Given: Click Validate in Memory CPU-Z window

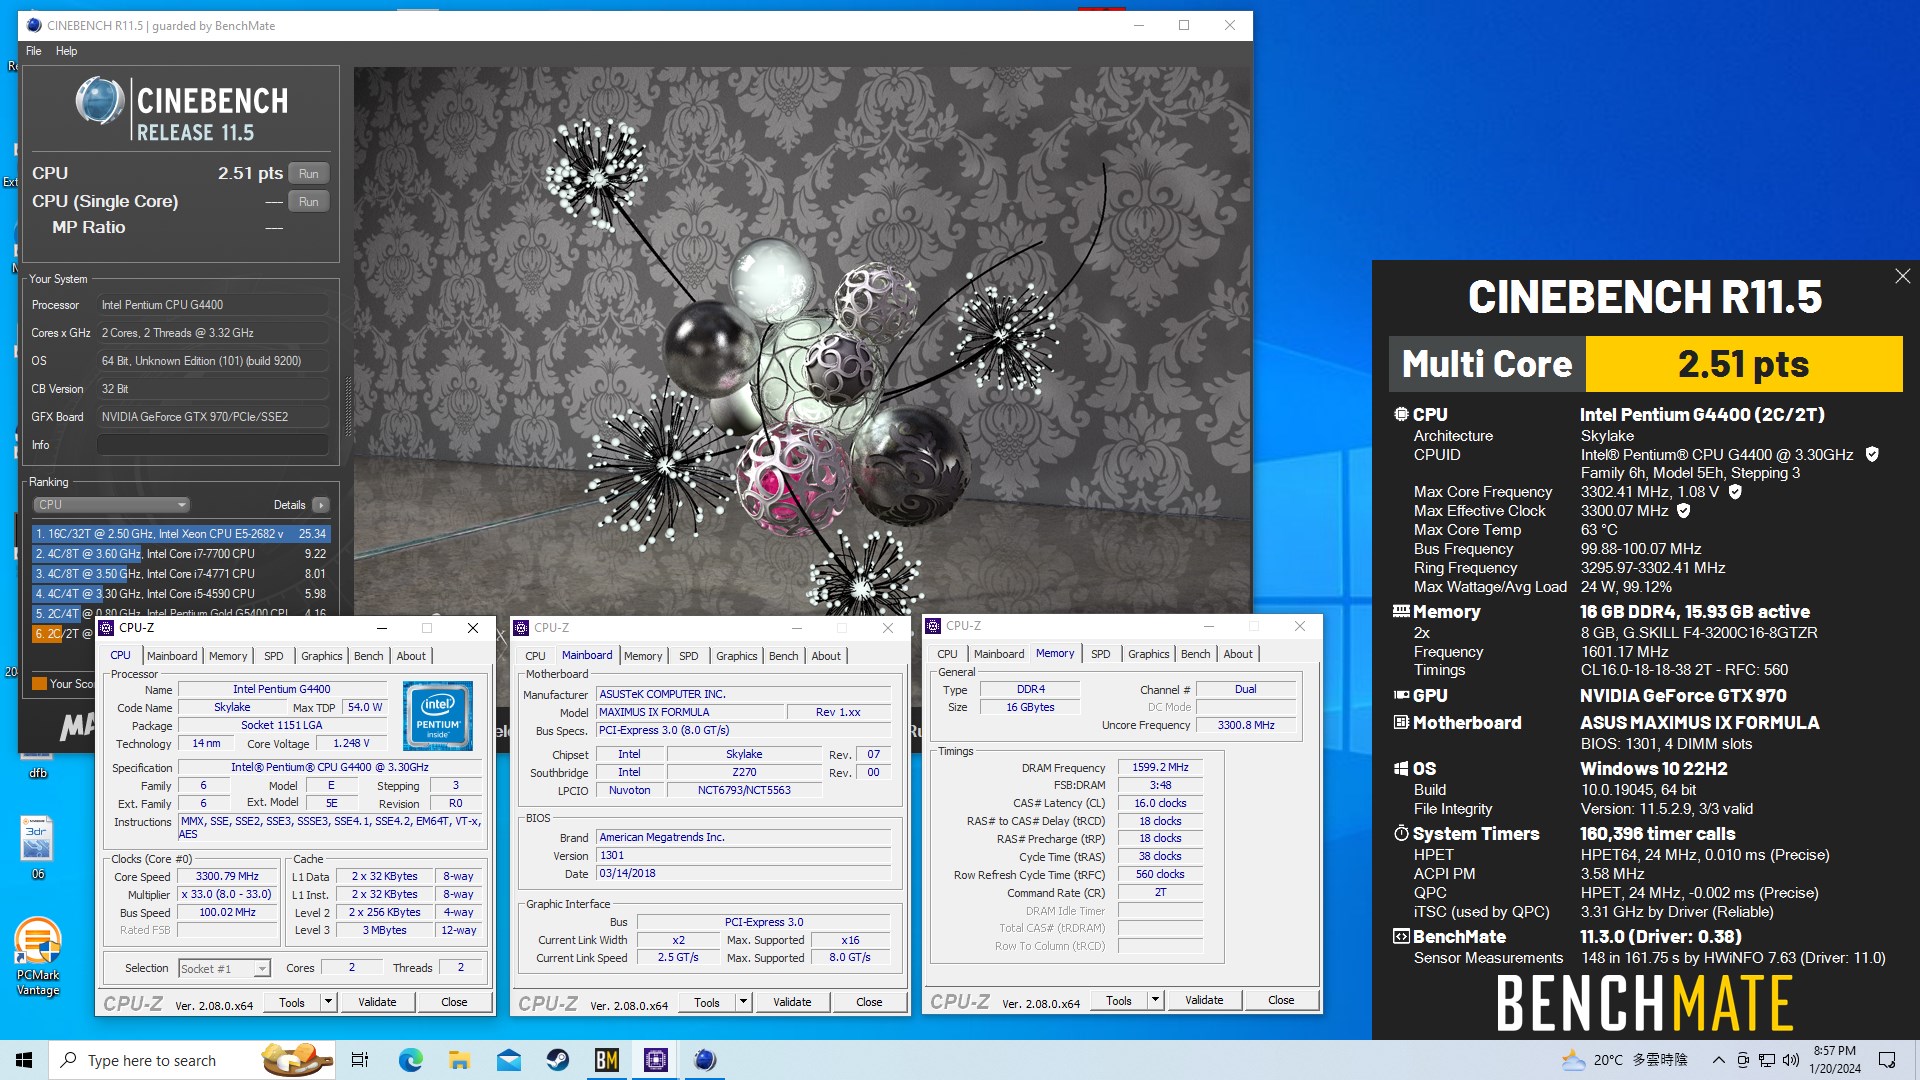Looking at the screenshot, I should click(1204, 1000).
